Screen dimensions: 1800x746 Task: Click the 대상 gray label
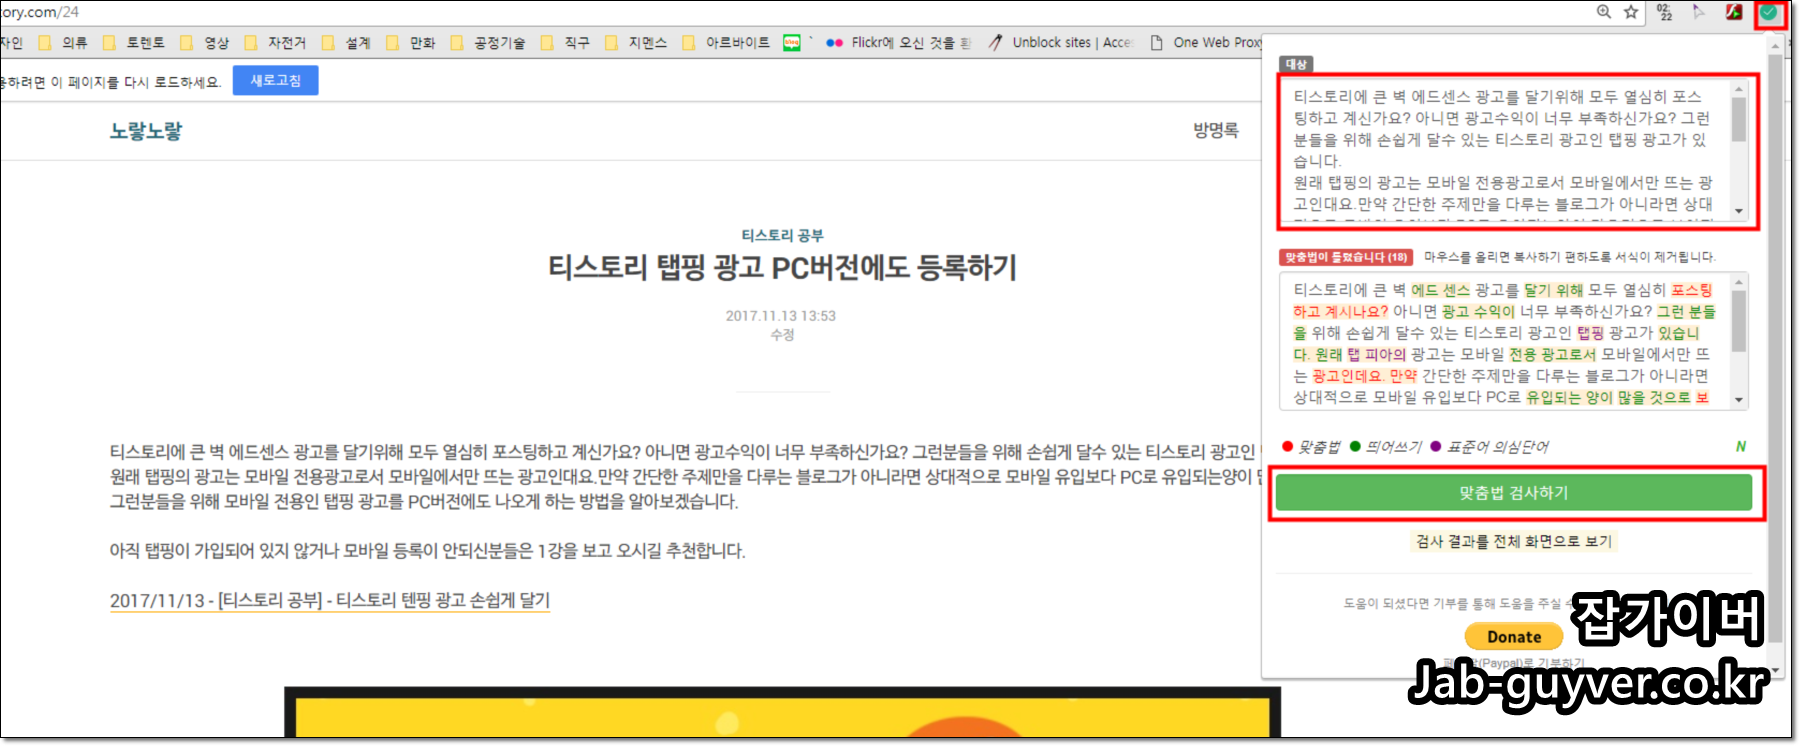[1296, 64]
